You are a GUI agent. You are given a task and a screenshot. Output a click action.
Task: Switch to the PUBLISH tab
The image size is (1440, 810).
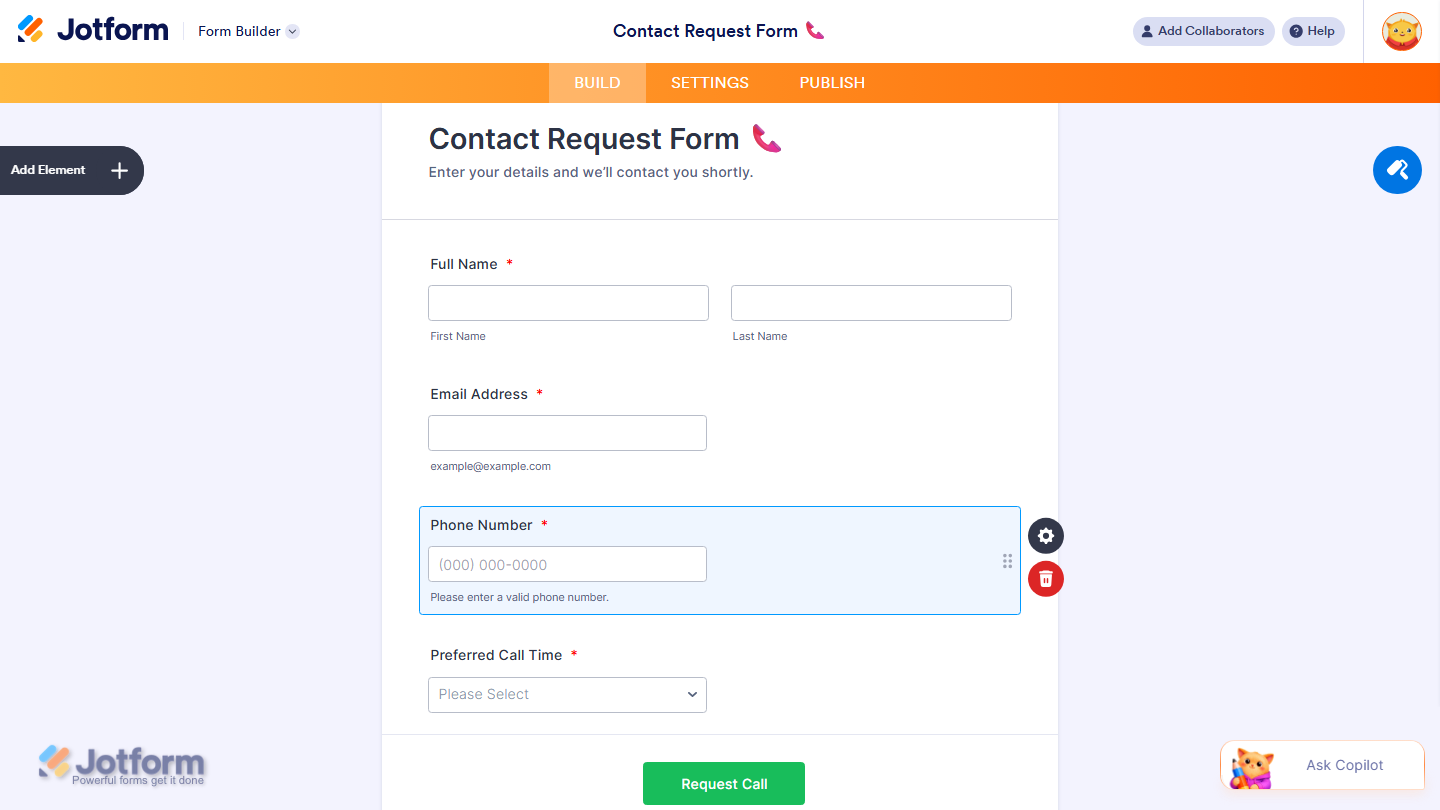[831, 83]
